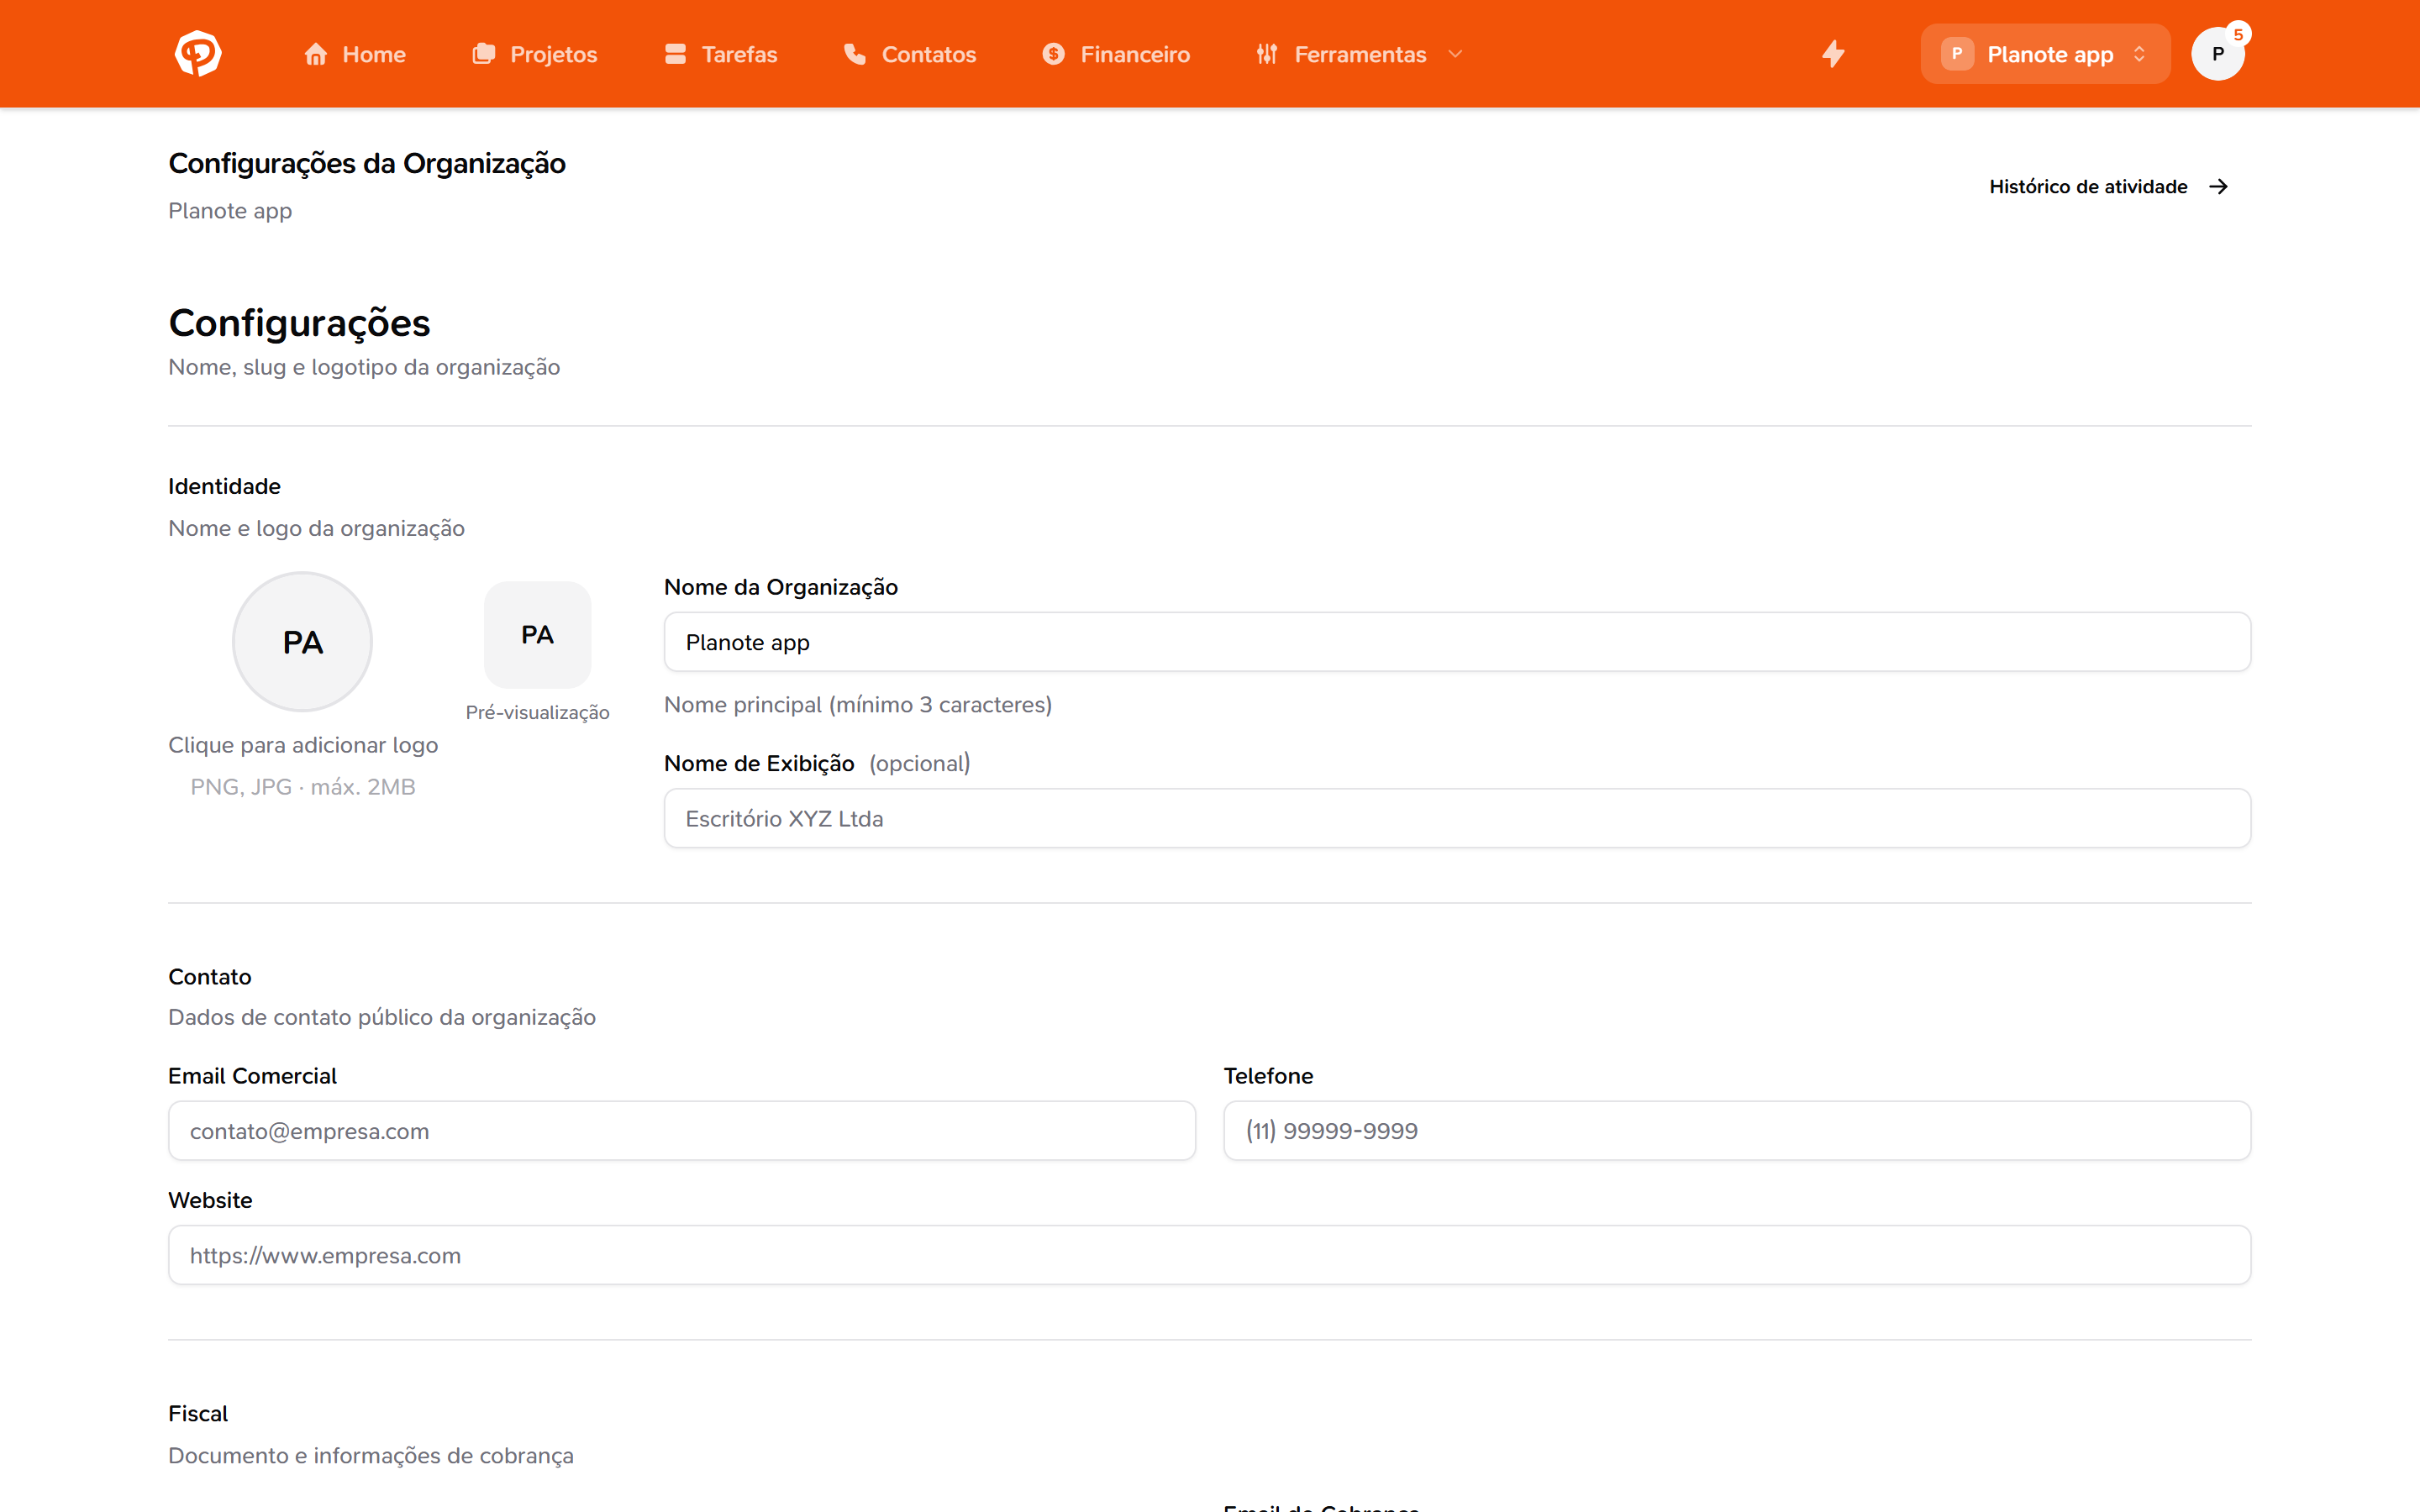Click 'Clique para adicionar logo' text
Image resolution: width=2420 pixels, height=1512 pixels.
pyautogui.click(x=303, y=745)
